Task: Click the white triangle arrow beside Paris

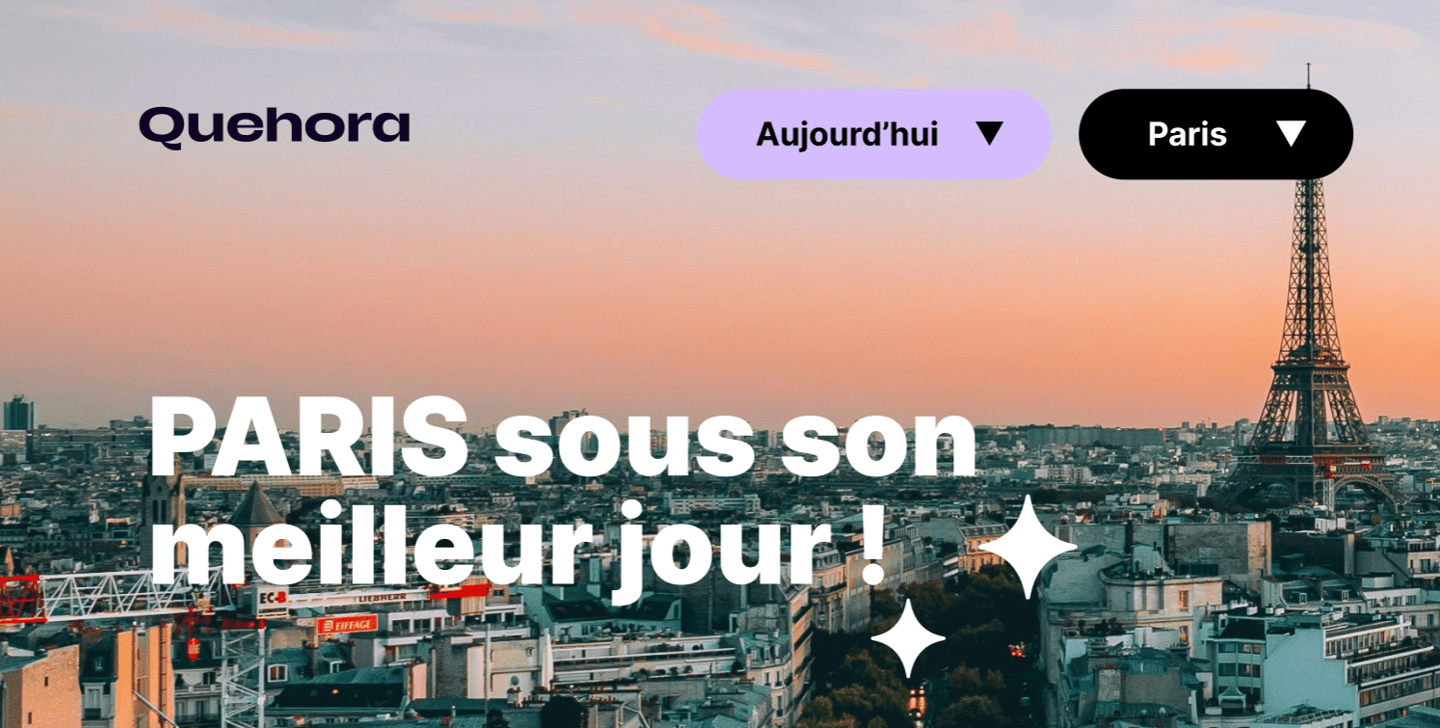Action: click(x=1291, y=133)
